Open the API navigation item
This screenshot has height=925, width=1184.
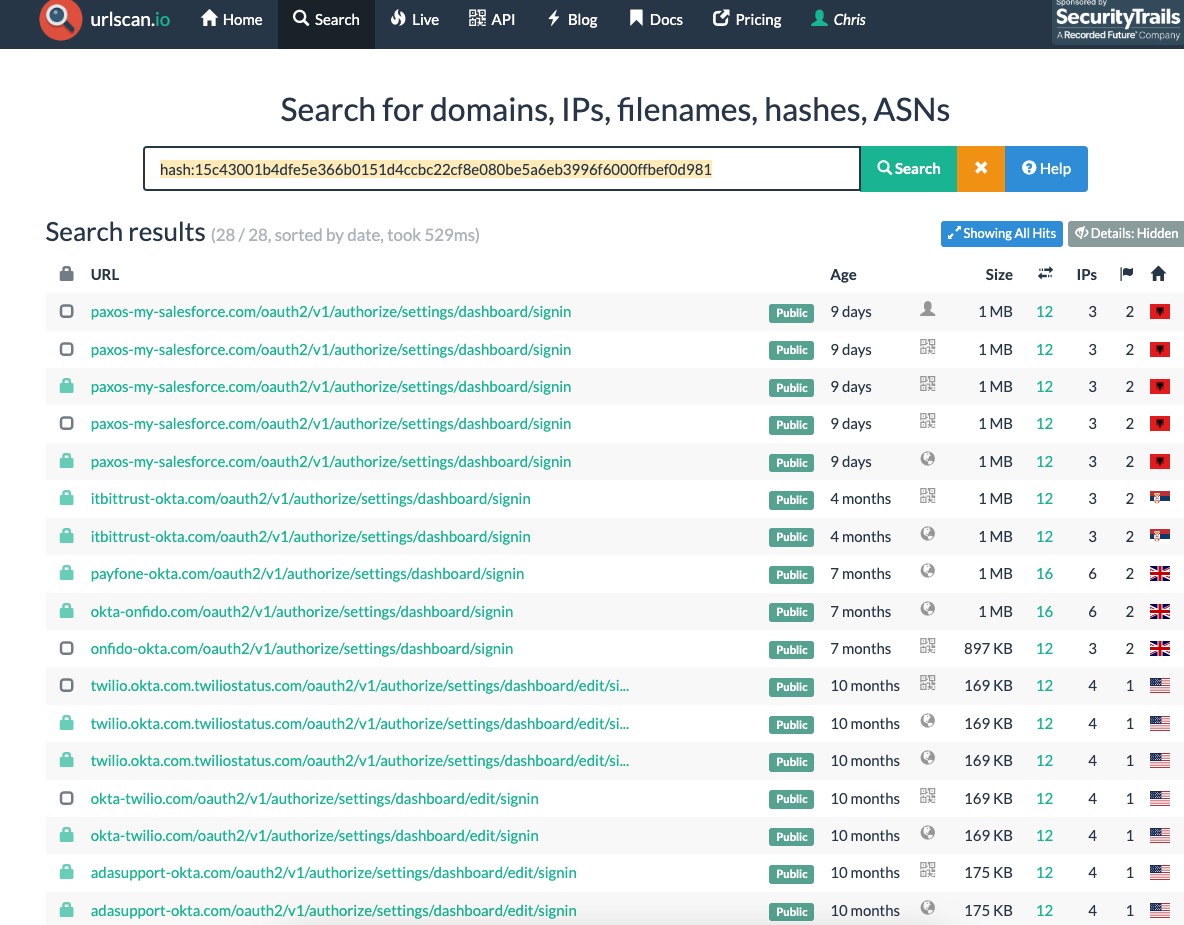pyautogui.click(x=492, y=20)
